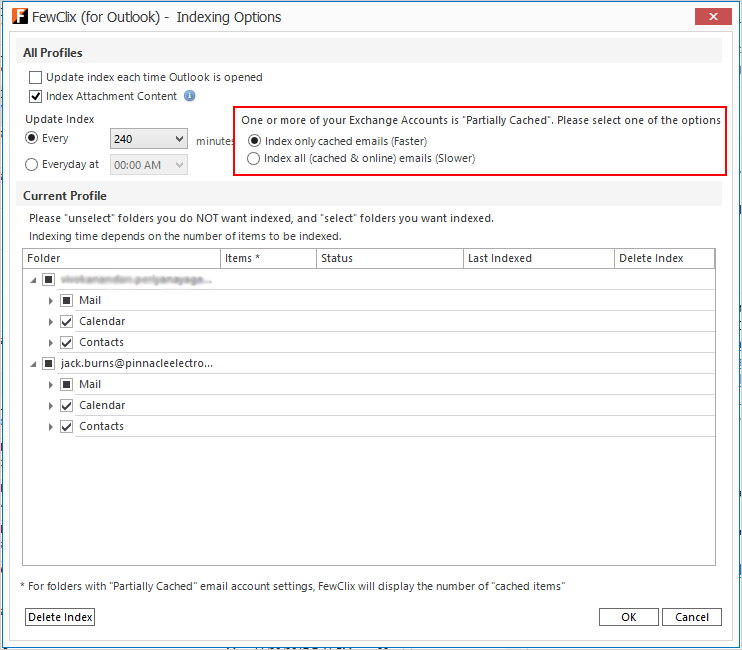Click the info icon beside Index Attachment Content

(189, 96)
